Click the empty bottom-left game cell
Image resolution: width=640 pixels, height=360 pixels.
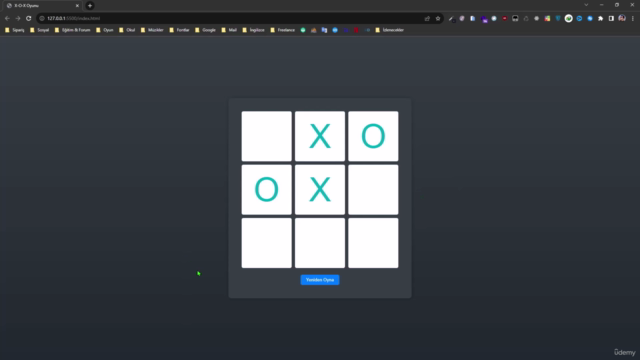tap(267, 243)
